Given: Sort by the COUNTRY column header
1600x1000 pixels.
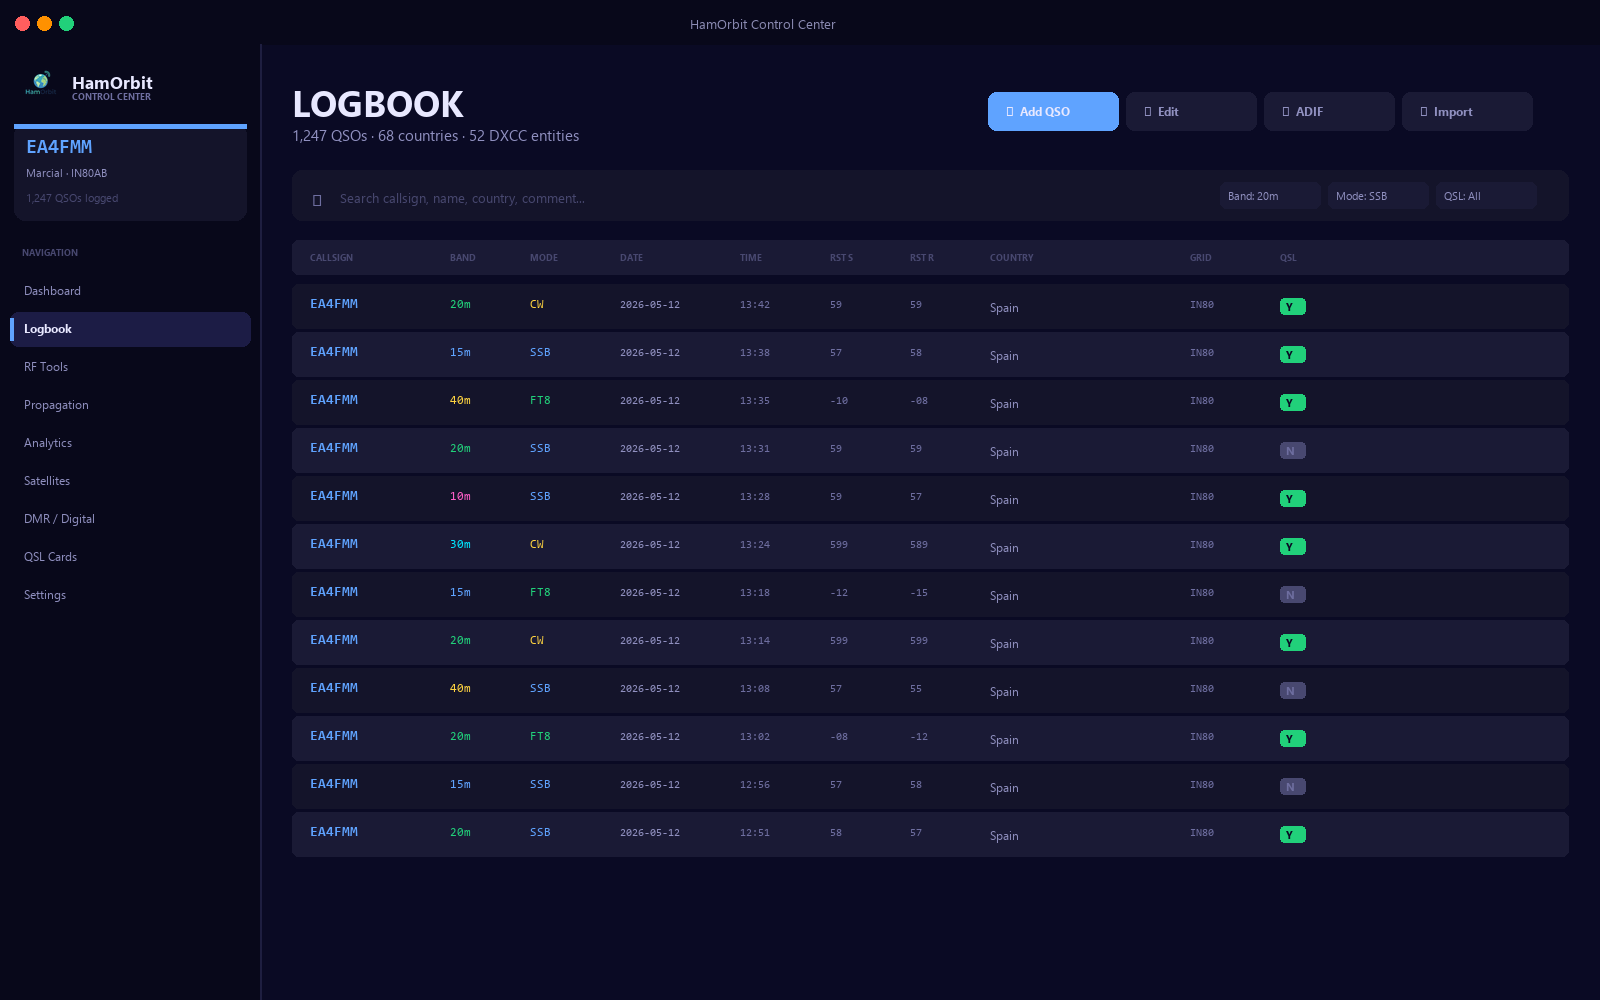Looking at the screenshot, I should (x=1012, y=258).
